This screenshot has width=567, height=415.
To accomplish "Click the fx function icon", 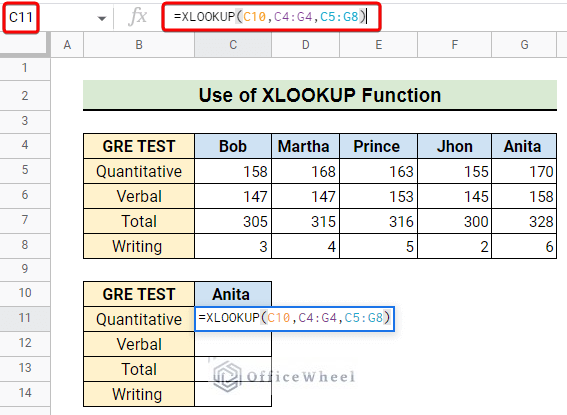I will click(137, 17).
